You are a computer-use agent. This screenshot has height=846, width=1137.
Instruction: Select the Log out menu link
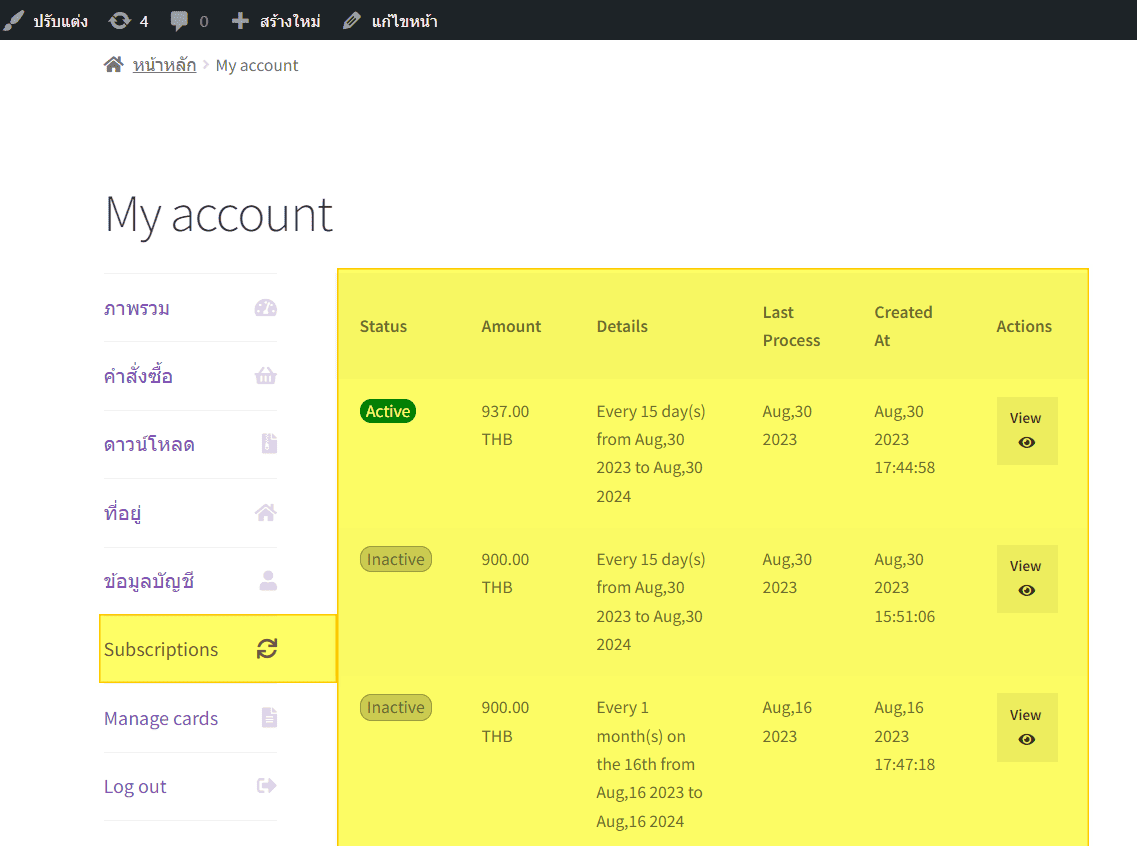pos(135,787)
